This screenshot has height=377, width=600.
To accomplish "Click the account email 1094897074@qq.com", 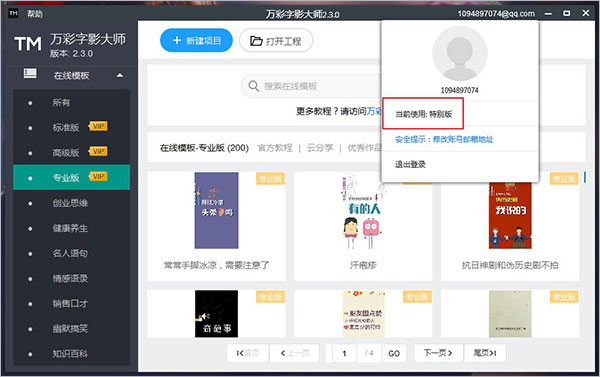I will (x=496, y=14).
